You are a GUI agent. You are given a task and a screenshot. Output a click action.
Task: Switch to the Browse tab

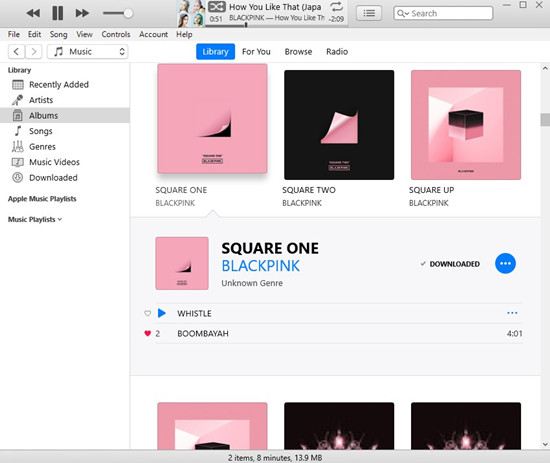pyautogui.click(x=298, y=52)
